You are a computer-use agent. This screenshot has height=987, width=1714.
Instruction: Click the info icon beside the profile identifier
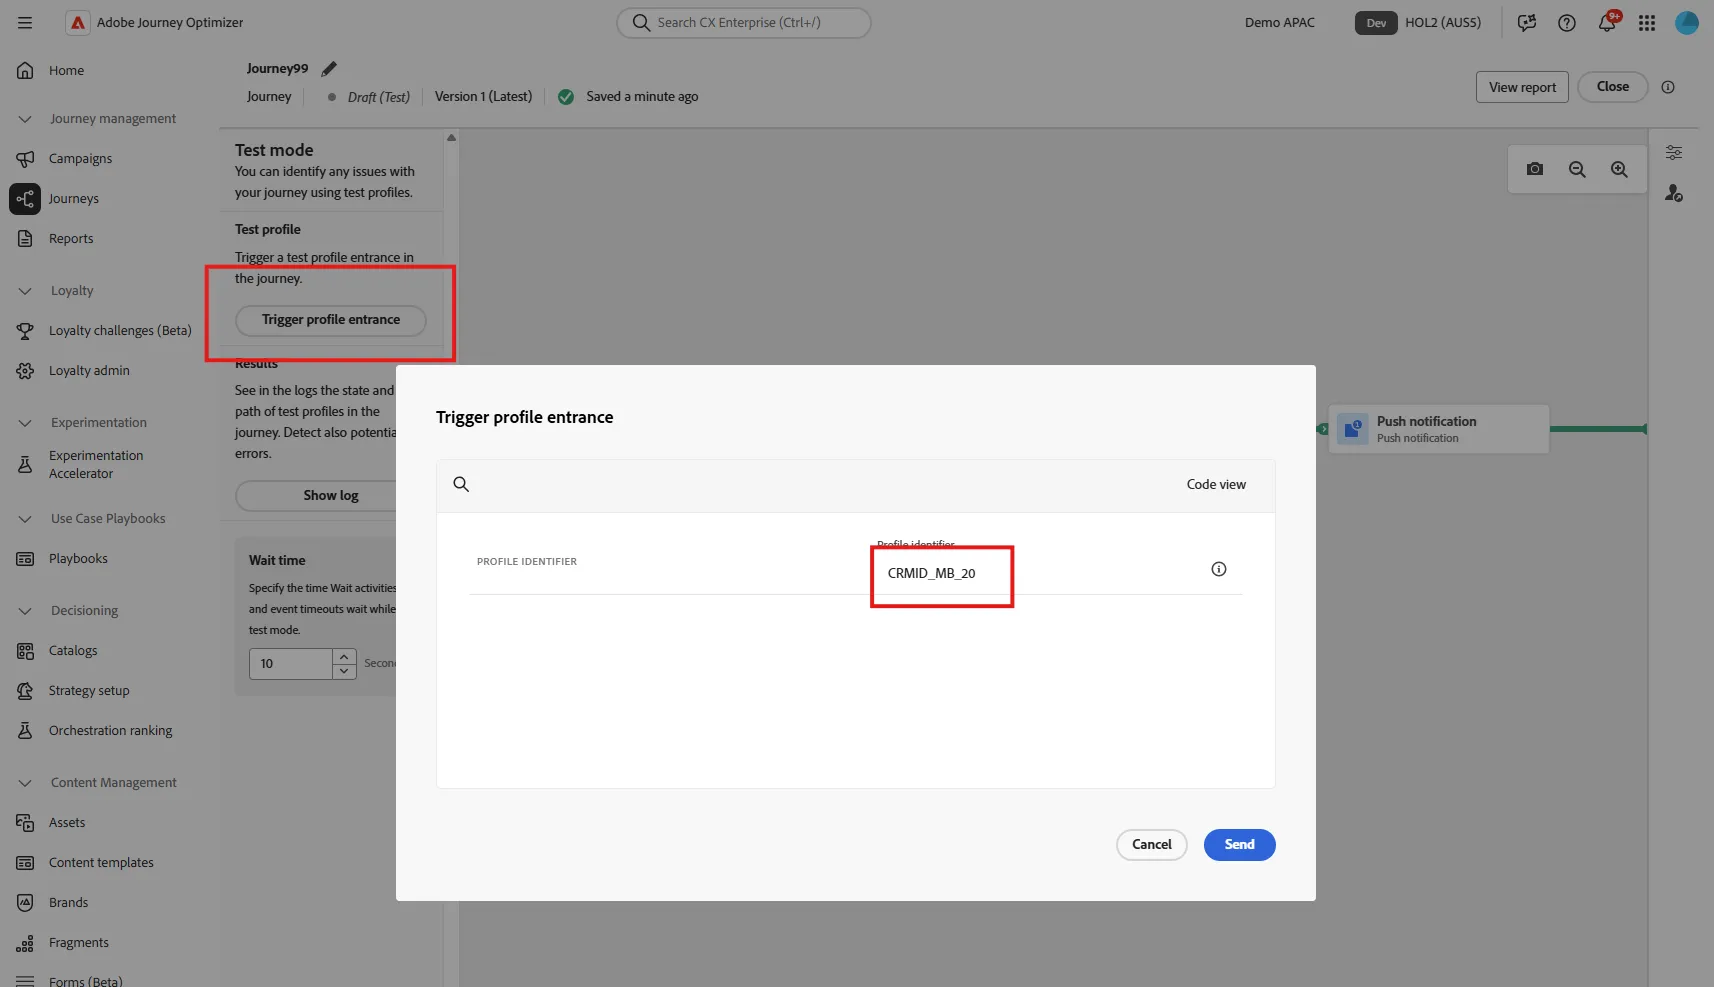pyautogui.click(x=1219, y=569)
